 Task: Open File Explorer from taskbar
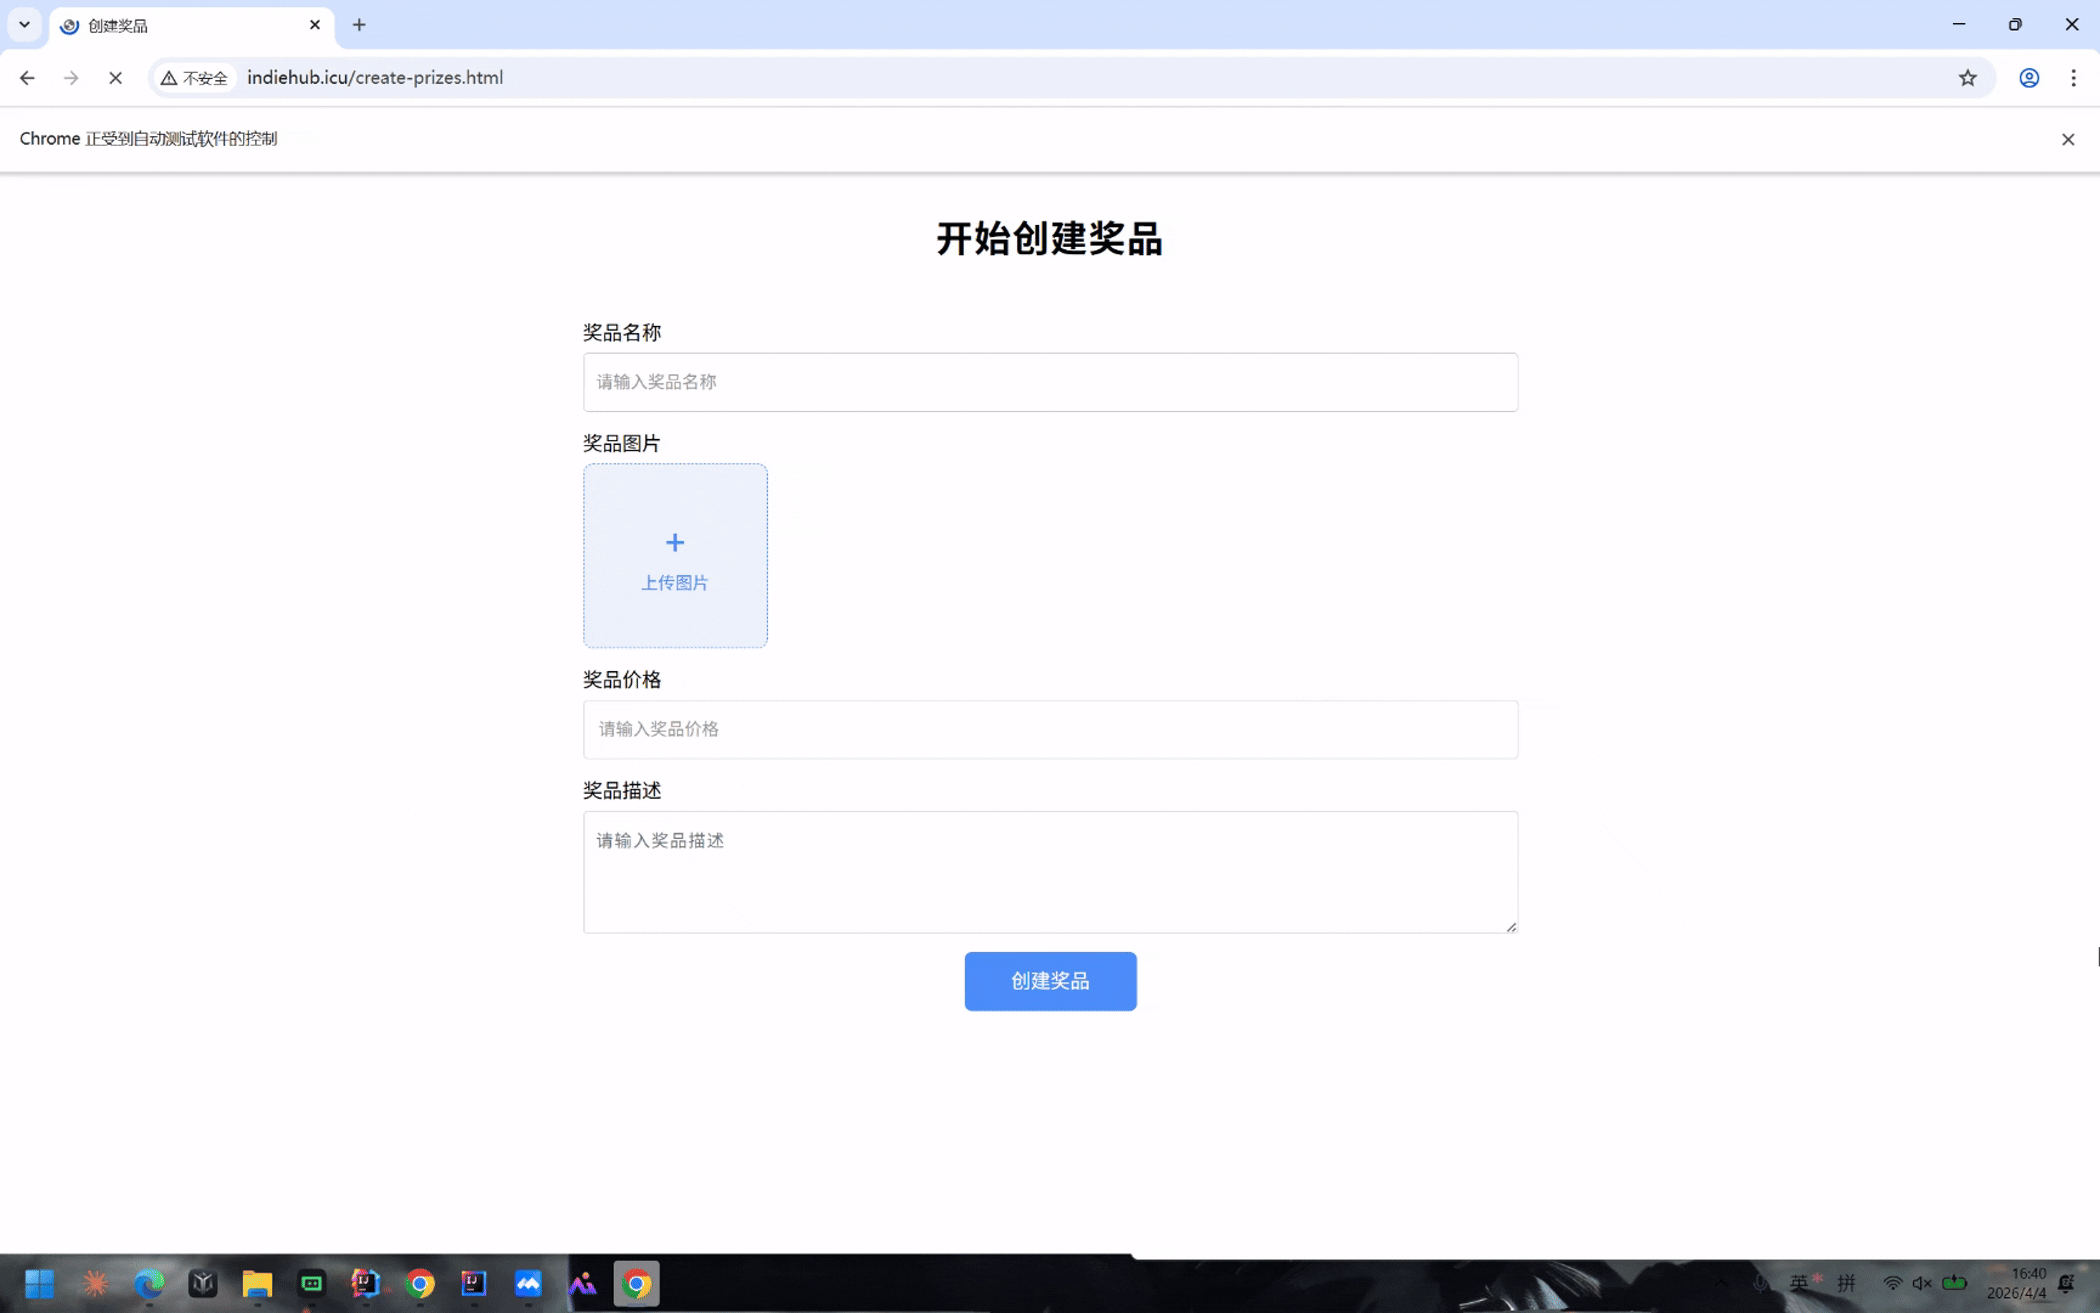(x=257, y=1283)
